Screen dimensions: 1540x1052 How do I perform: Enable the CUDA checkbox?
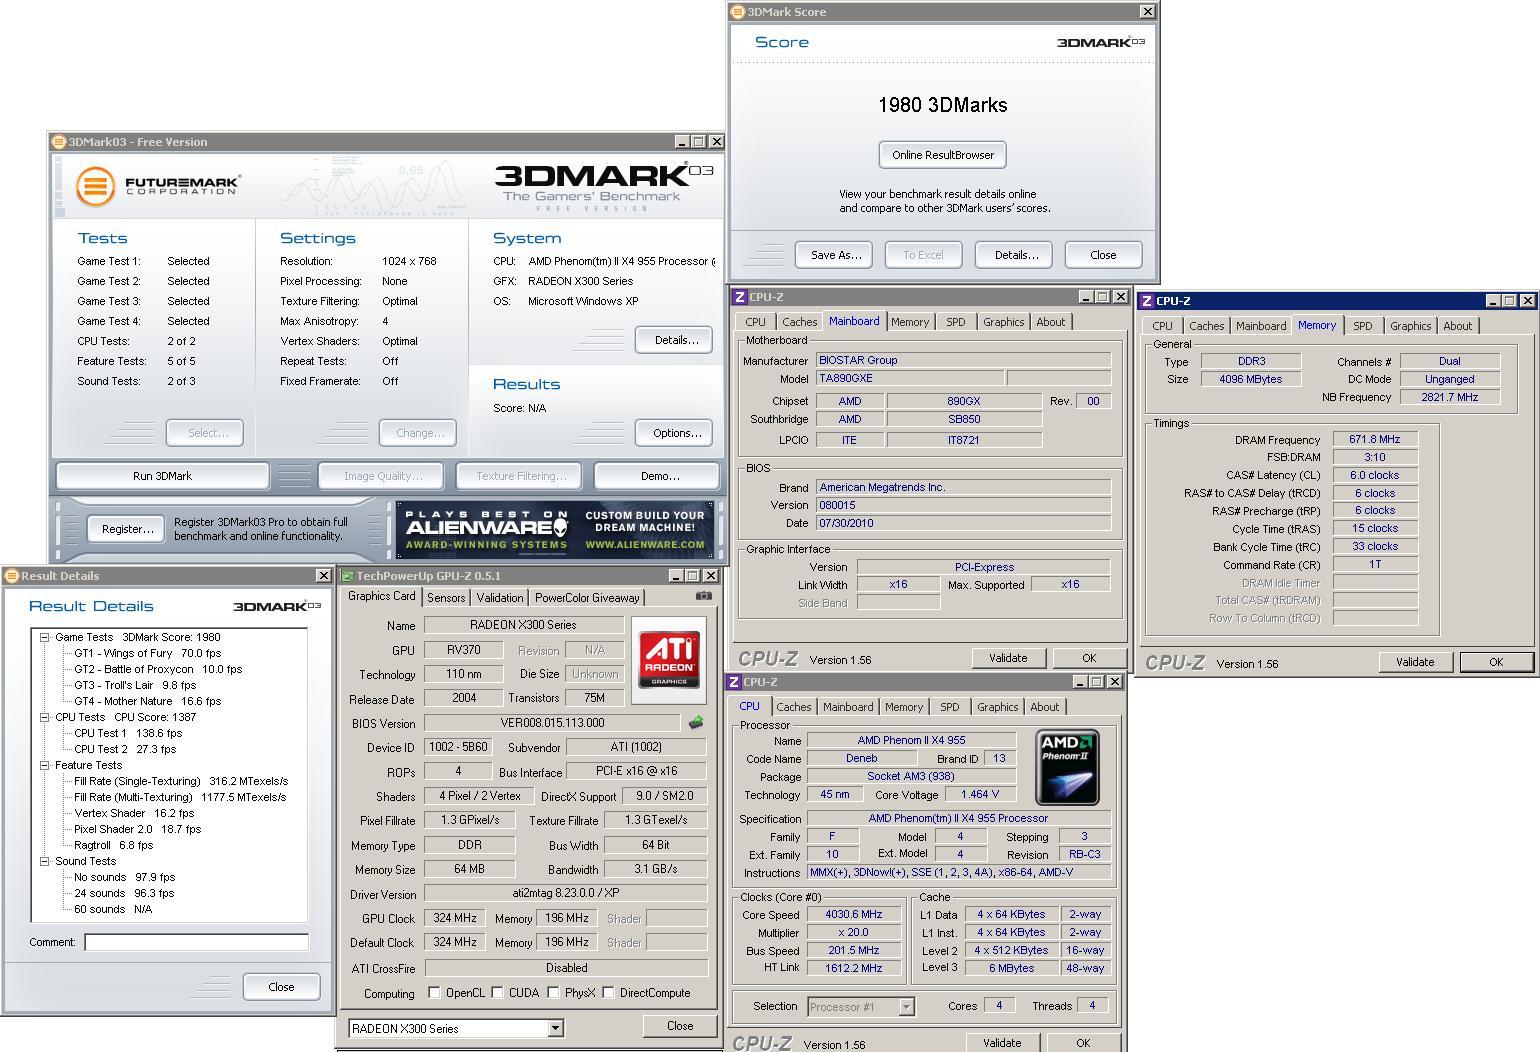point(497,993)
